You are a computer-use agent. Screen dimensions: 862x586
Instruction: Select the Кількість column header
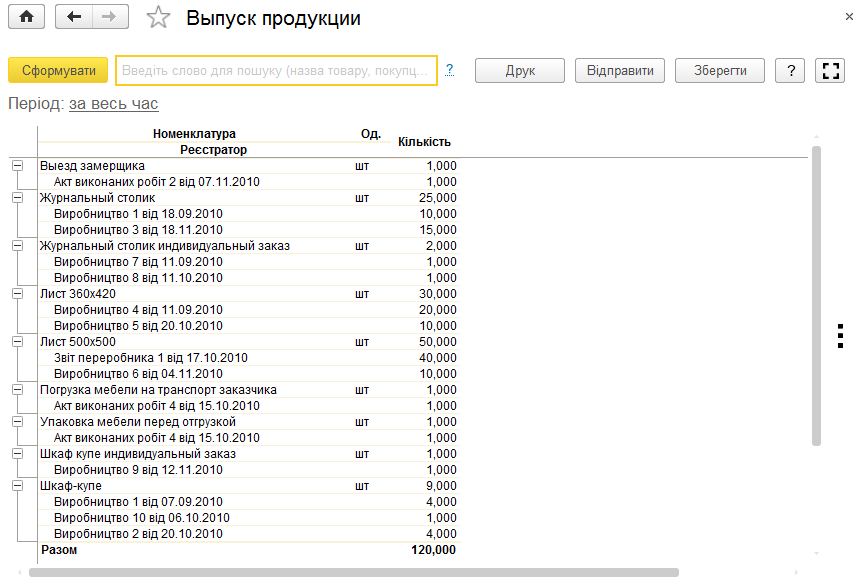[x=424, y=142]
